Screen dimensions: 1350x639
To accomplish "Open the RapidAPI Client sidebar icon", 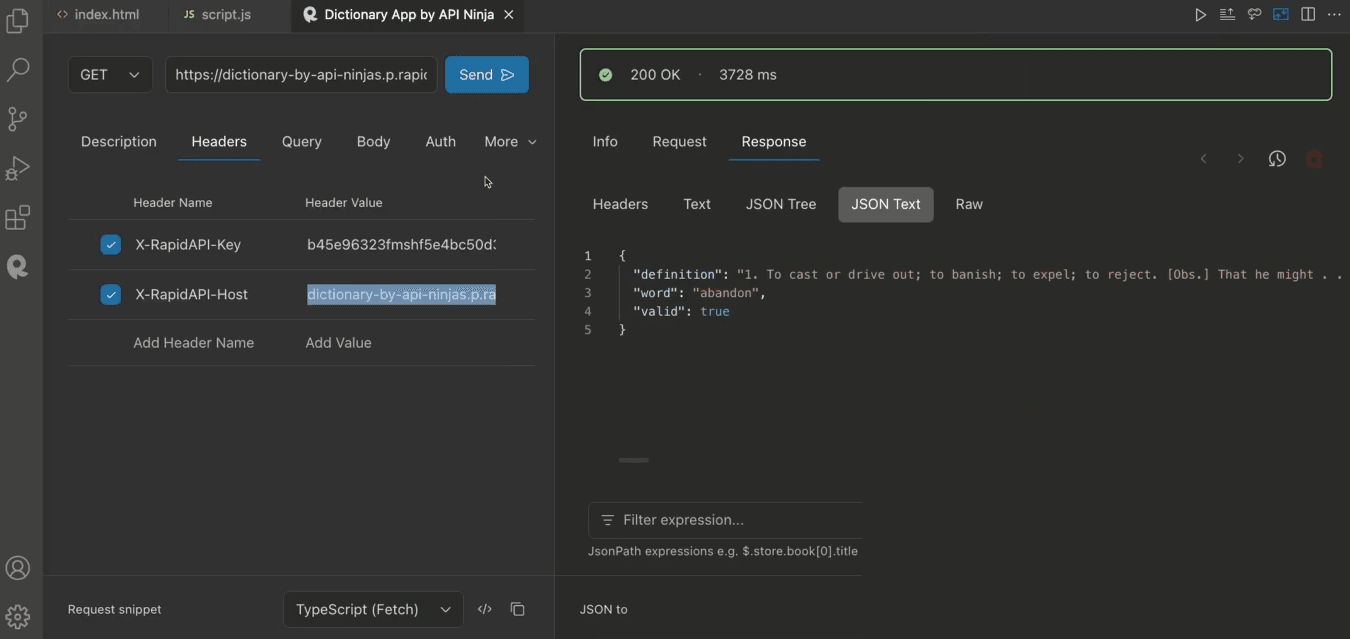I will [x=18, y=266].
